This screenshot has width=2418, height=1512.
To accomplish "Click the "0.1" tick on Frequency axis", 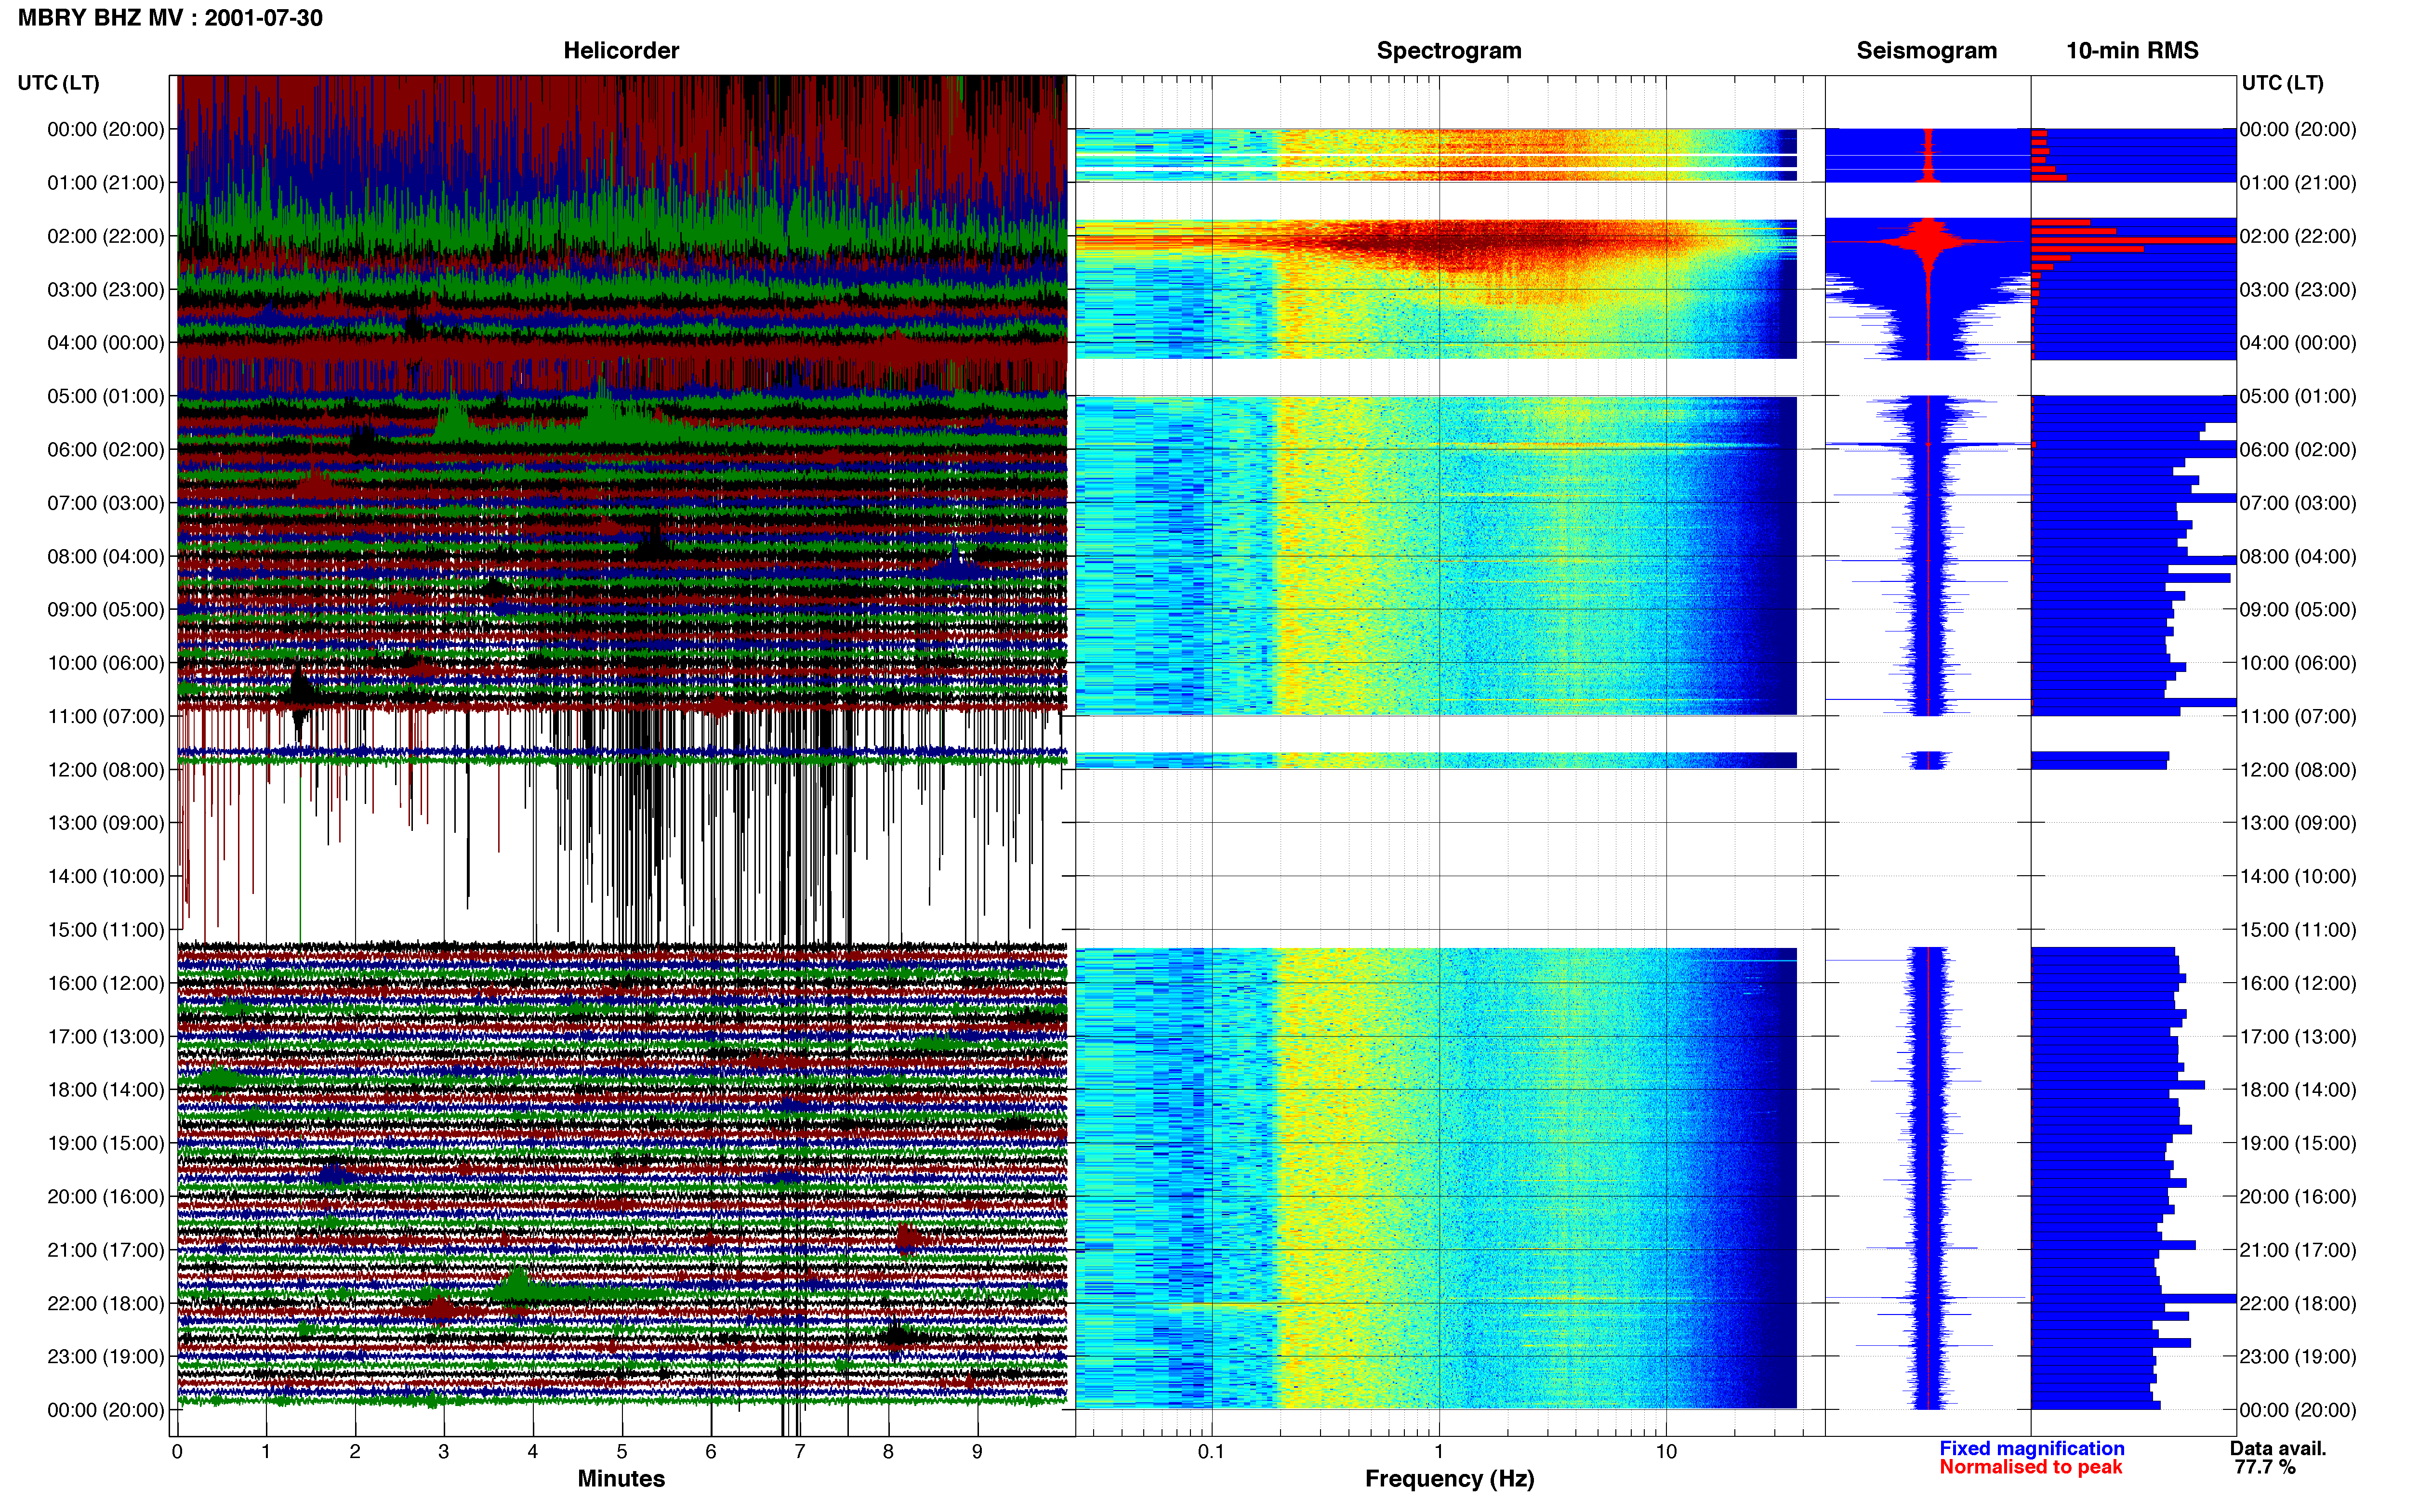I will pyautogui.click(x=1211, y=1451).
